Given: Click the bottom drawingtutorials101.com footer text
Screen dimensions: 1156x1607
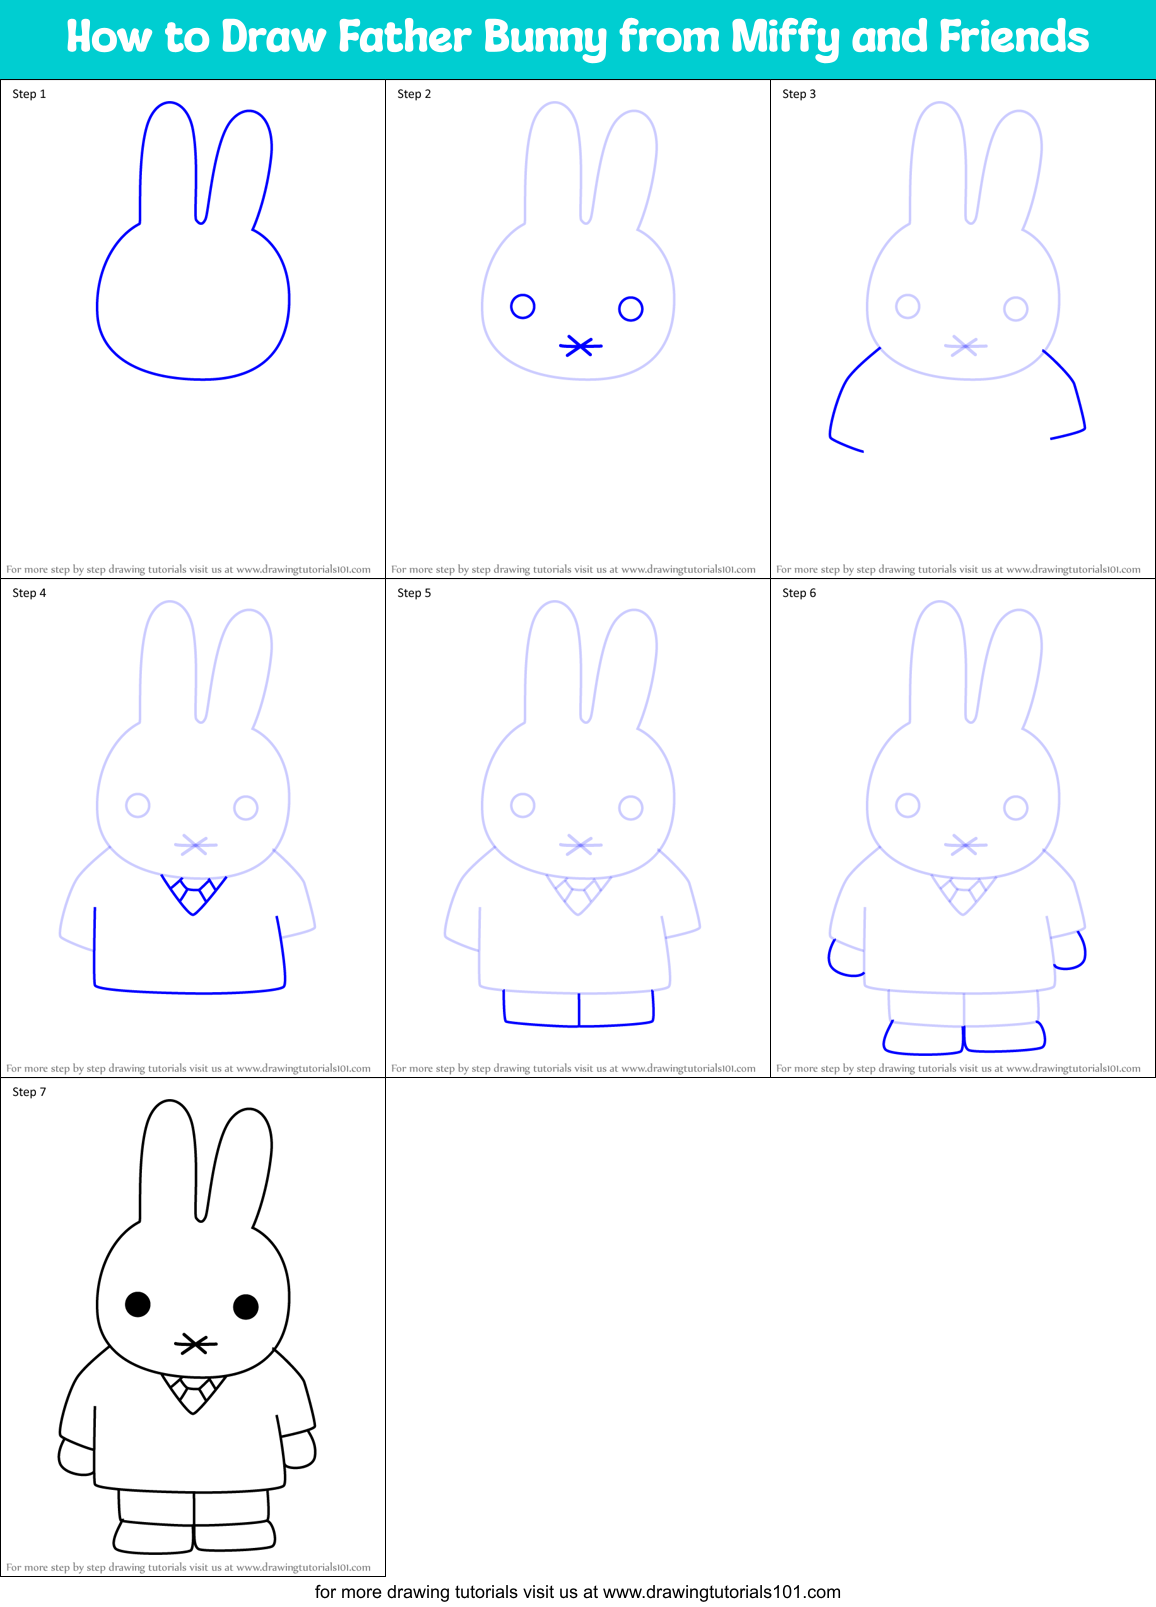Looking at the screenshot, I should click(x=578, y=1592).
